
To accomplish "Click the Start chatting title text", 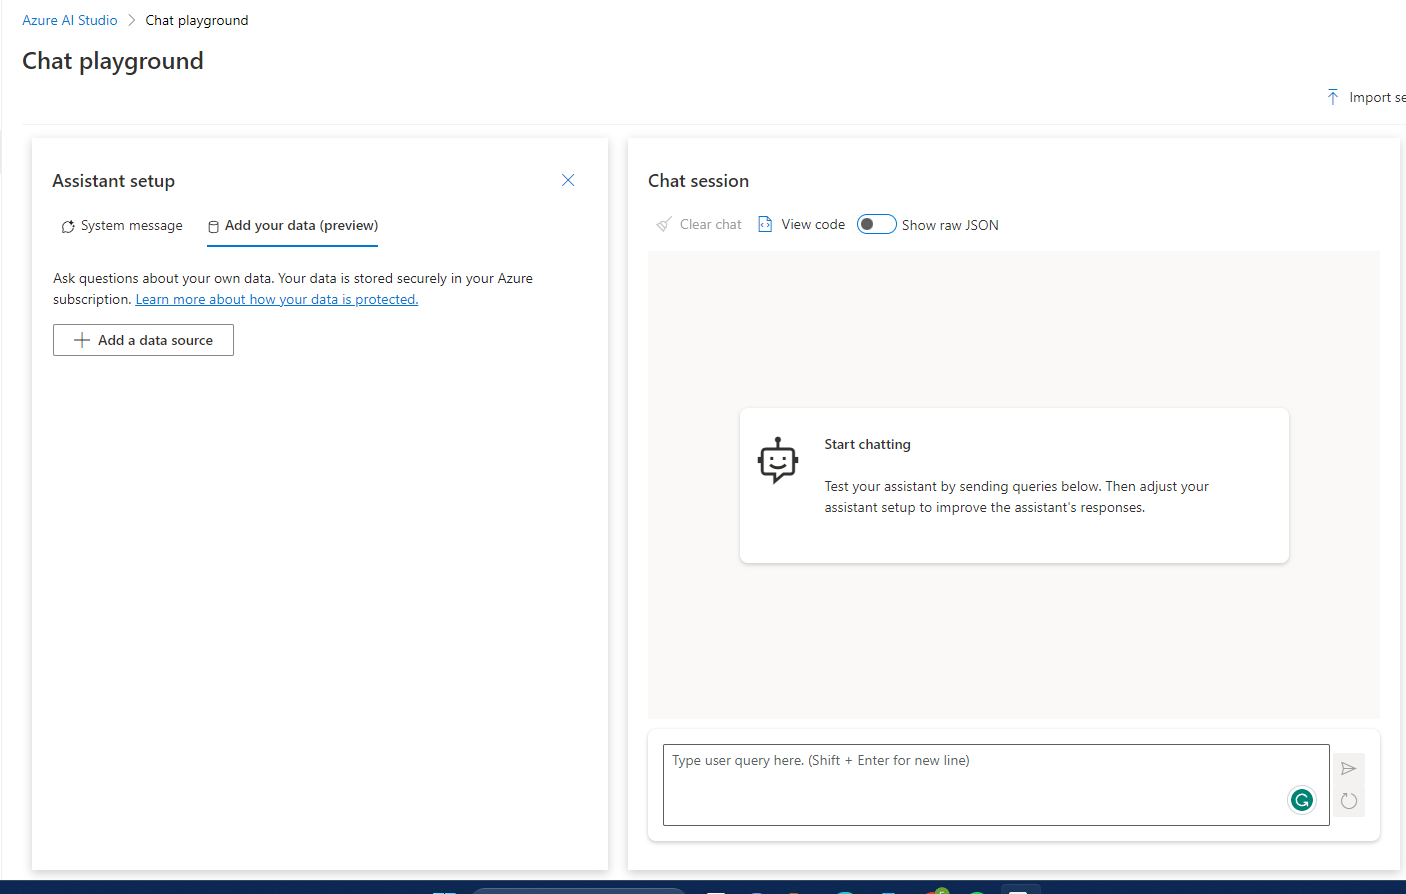I will click(x=868, y=445).
